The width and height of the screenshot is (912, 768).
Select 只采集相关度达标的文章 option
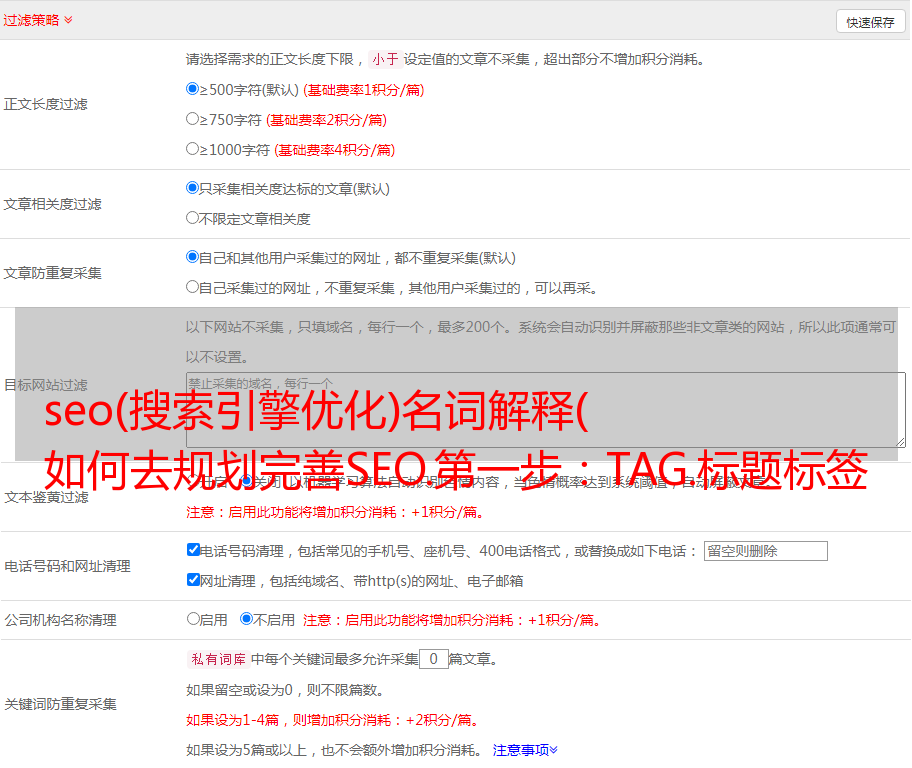point(193,188)
